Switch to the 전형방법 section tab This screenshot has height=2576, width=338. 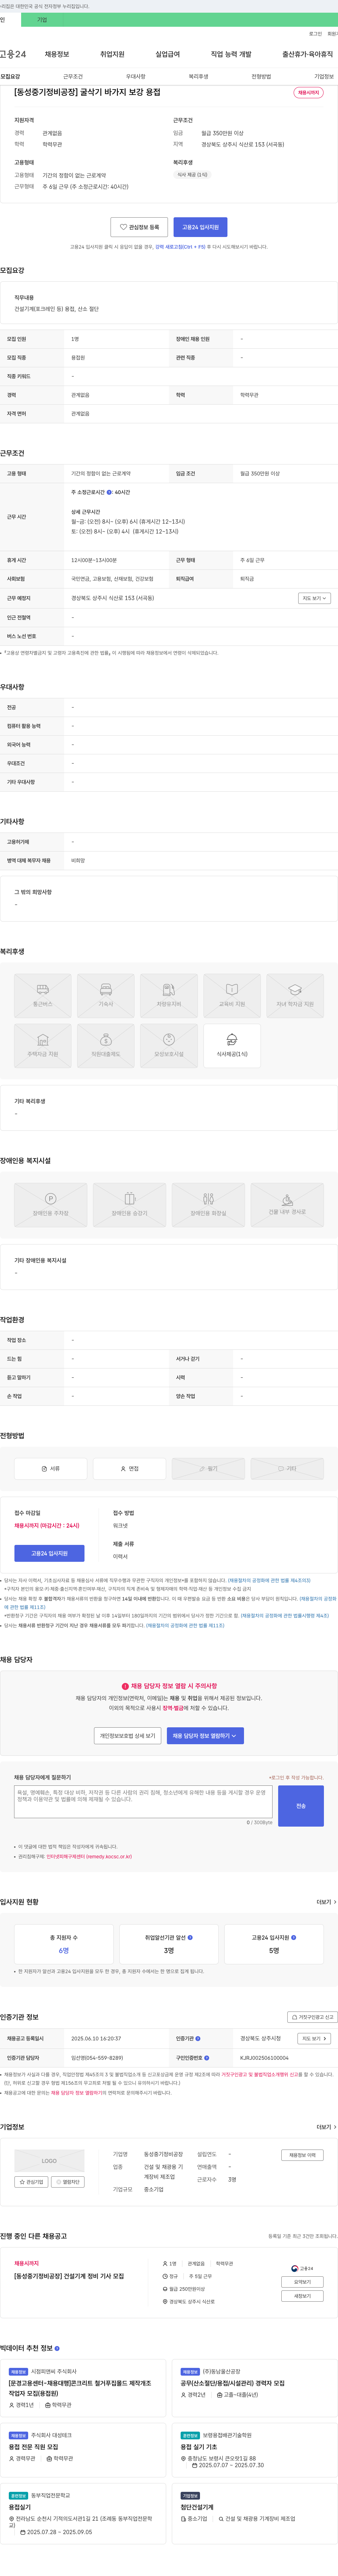[261, 76]
